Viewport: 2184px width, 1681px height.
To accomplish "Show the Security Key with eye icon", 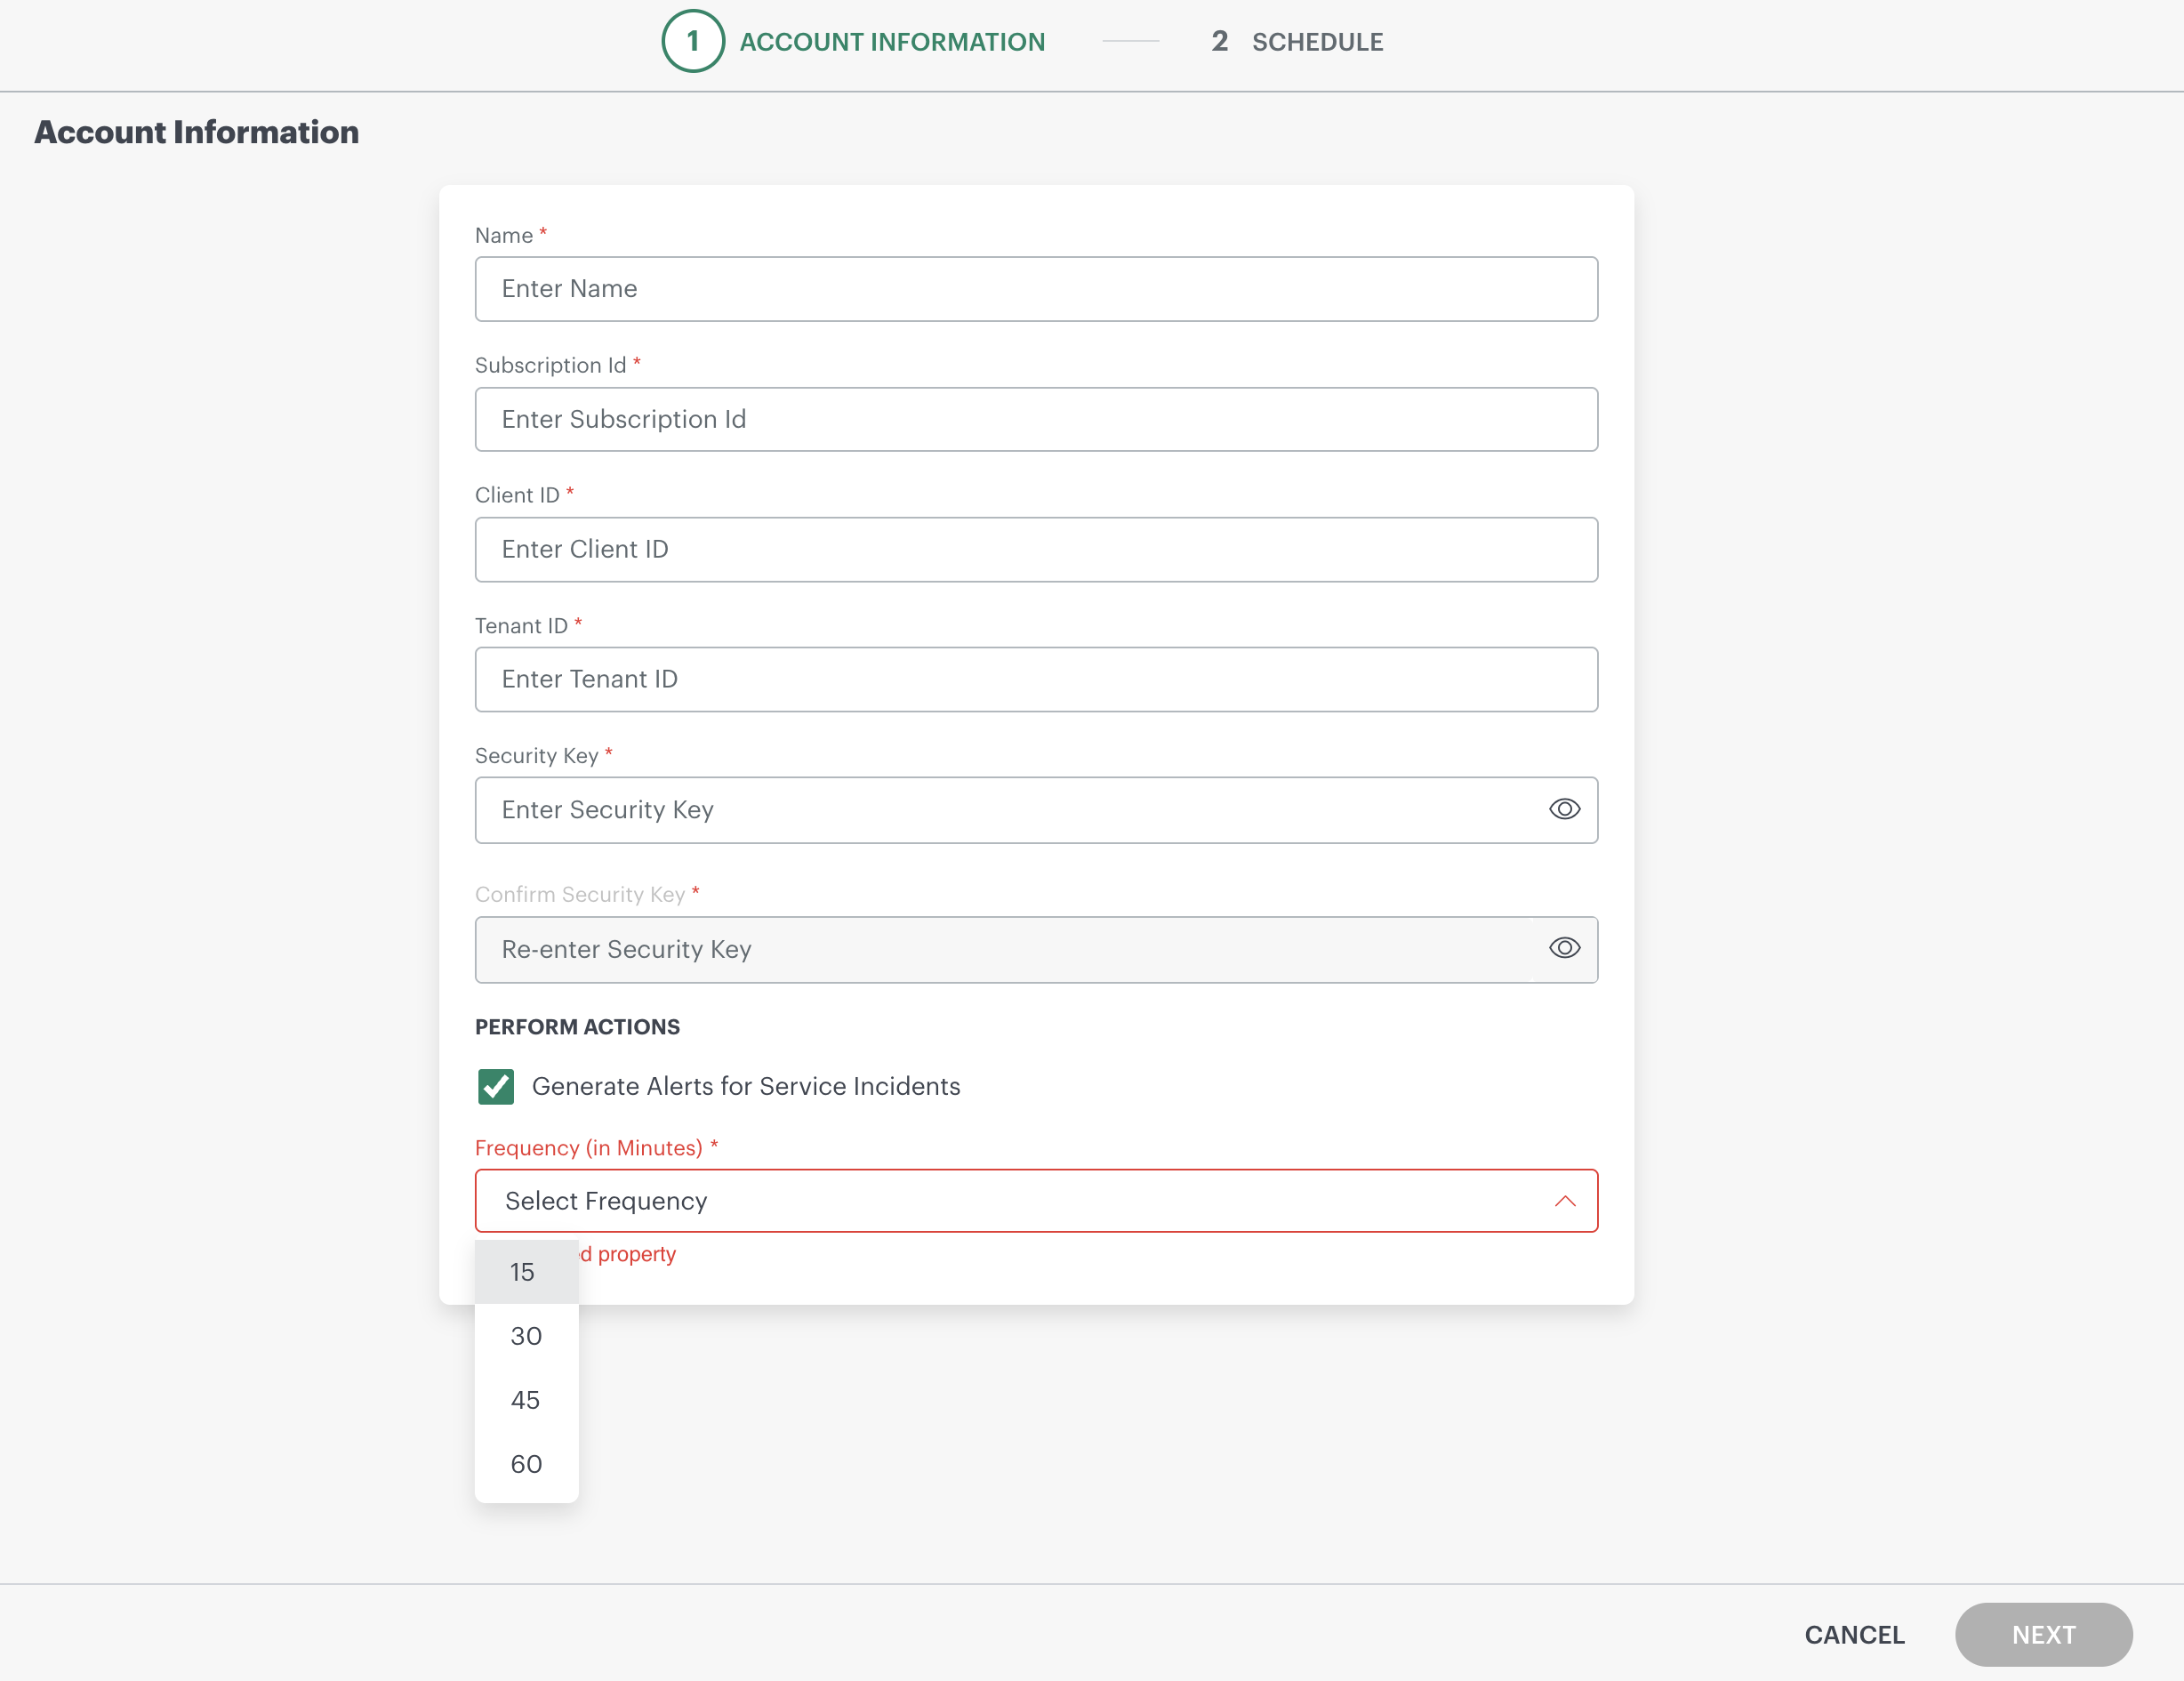I will pos(1564,809).
